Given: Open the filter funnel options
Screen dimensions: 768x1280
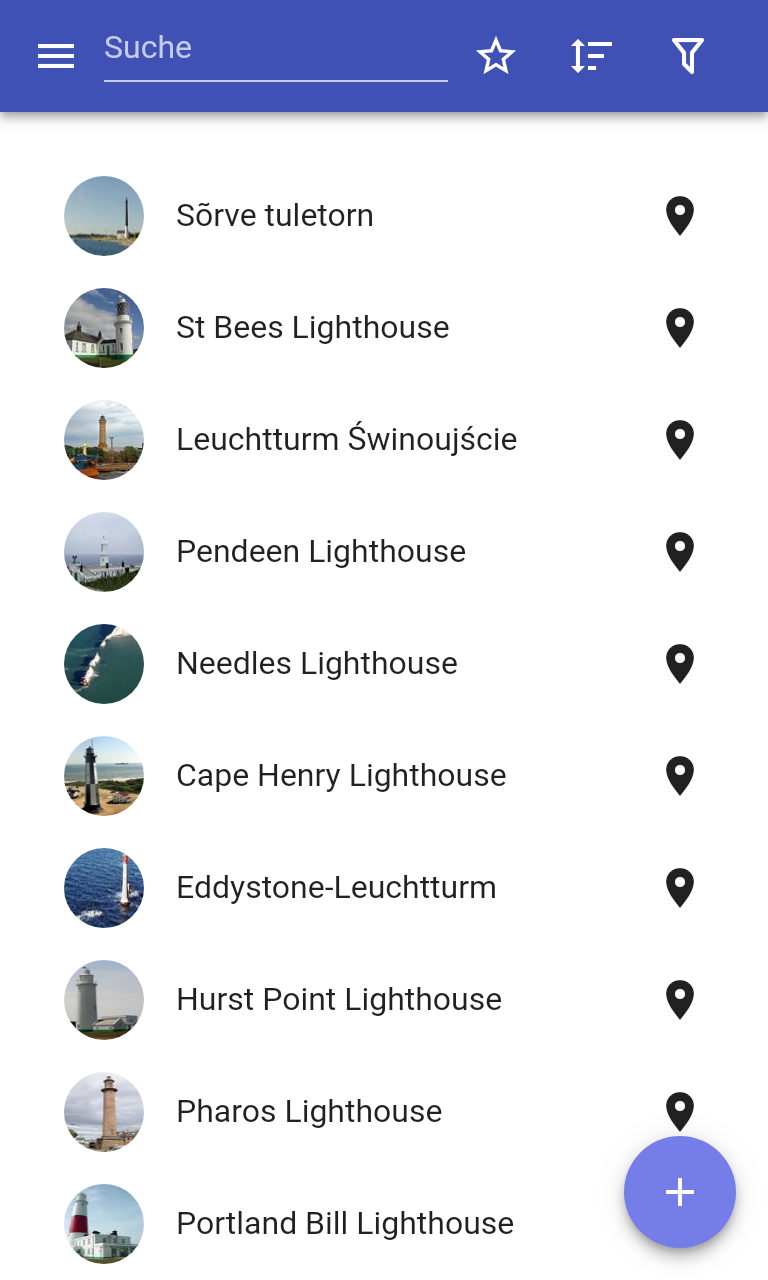Looking at the screenshot, I should click(688, 56).
